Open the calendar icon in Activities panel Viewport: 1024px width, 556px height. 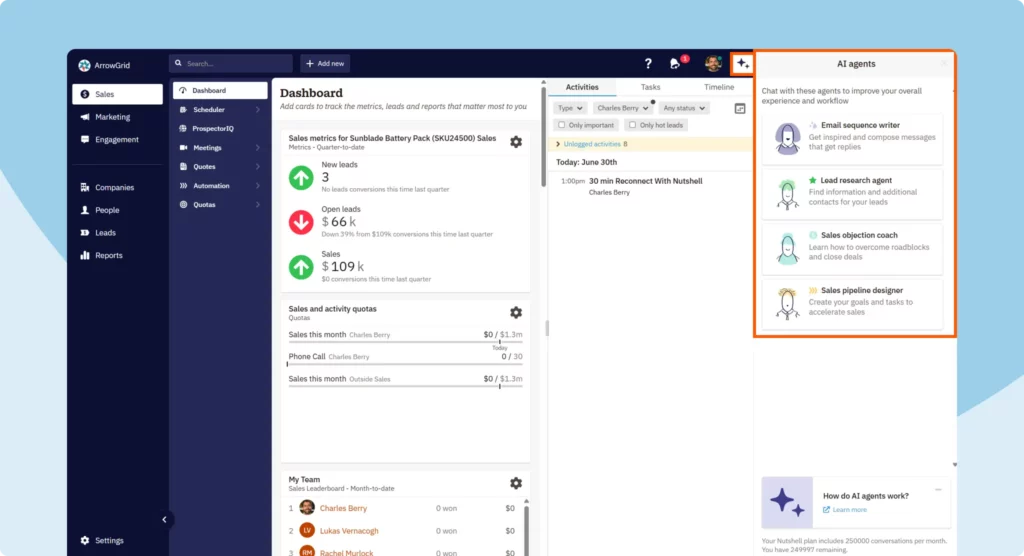(x=740, y=108)
